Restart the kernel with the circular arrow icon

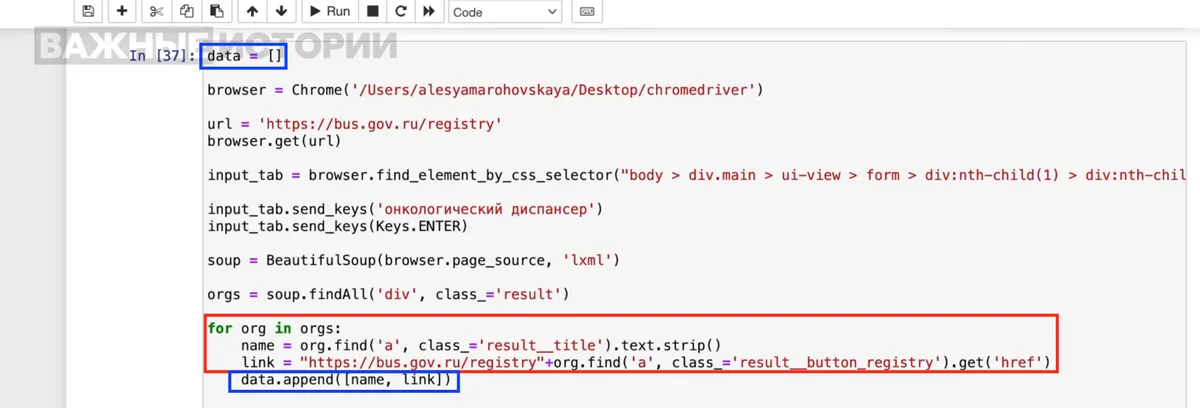coord(401,11)
